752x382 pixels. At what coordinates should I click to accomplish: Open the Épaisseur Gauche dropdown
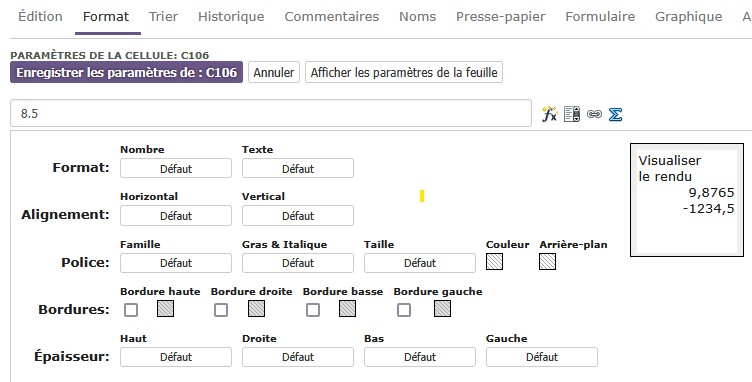pos(542,357)
